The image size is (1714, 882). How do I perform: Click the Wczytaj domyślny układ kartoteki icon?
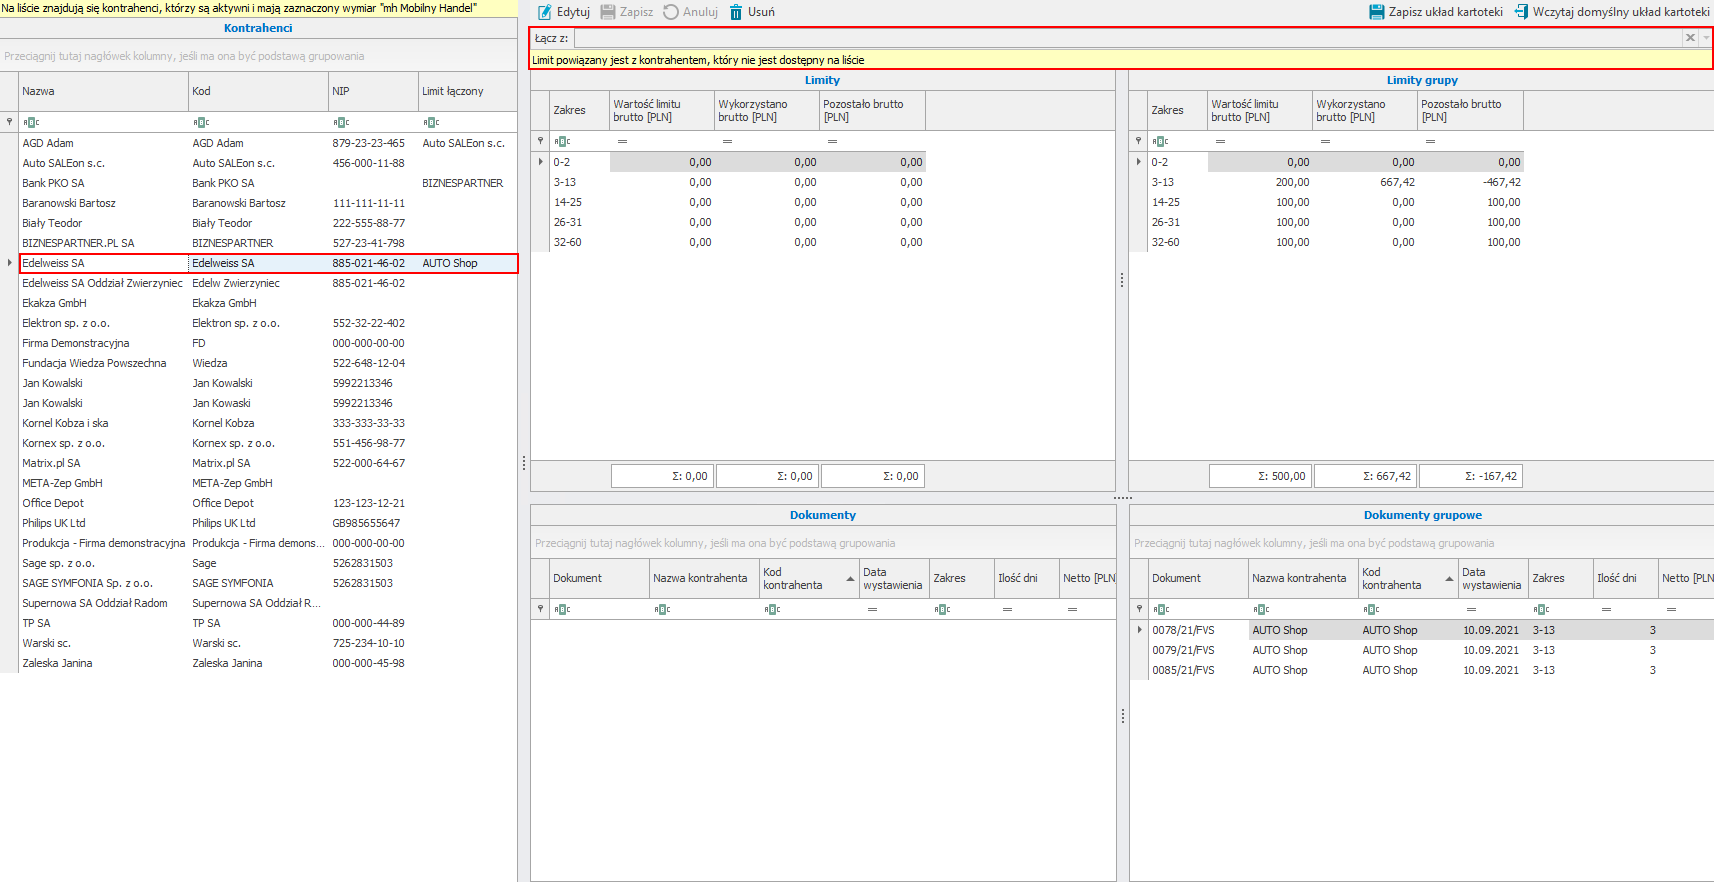coord(1521,12)
